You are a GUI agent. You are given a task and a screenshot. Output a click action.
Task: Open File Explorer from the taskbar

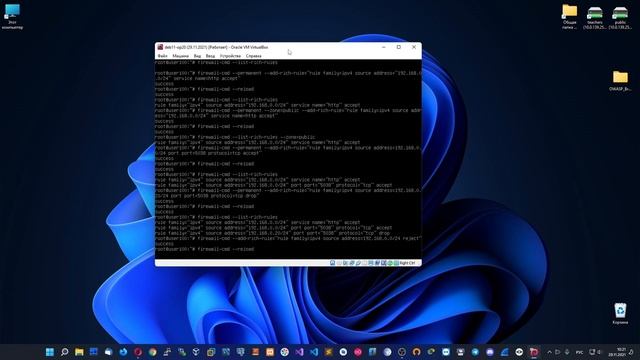79,352
